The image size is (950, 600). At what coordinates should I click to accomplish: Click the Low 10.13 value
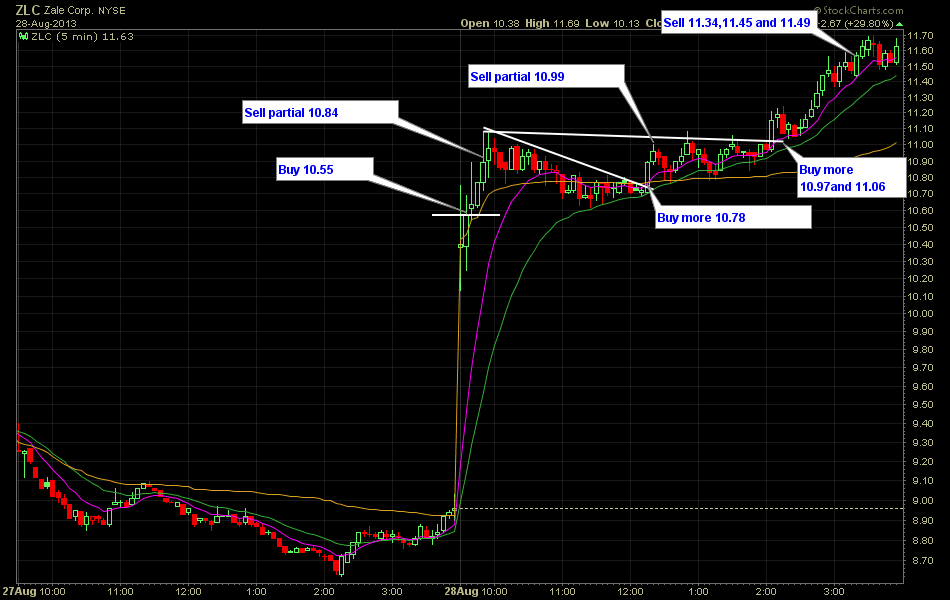coord(612,24)
